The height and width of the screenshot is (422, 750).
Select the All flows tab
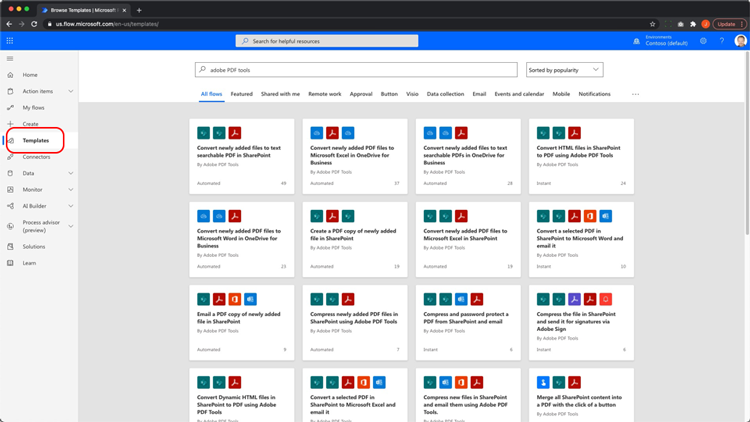point(211,94)
